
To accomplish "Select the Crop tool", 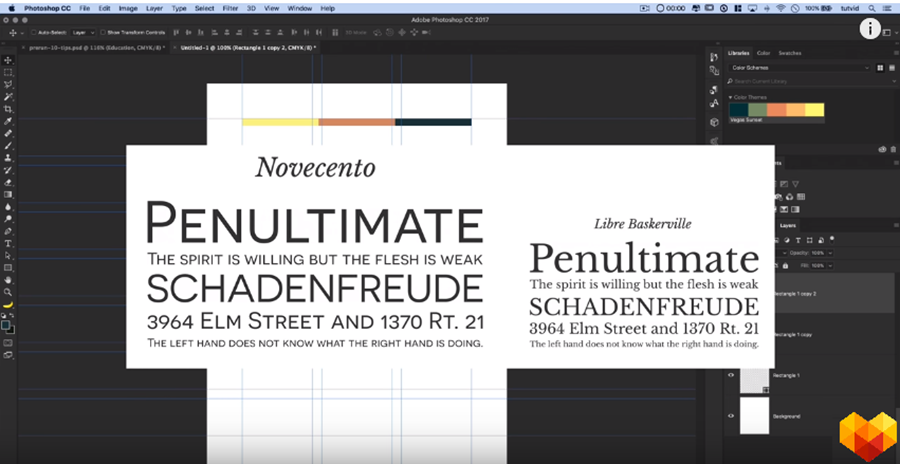I will (8, 108).
